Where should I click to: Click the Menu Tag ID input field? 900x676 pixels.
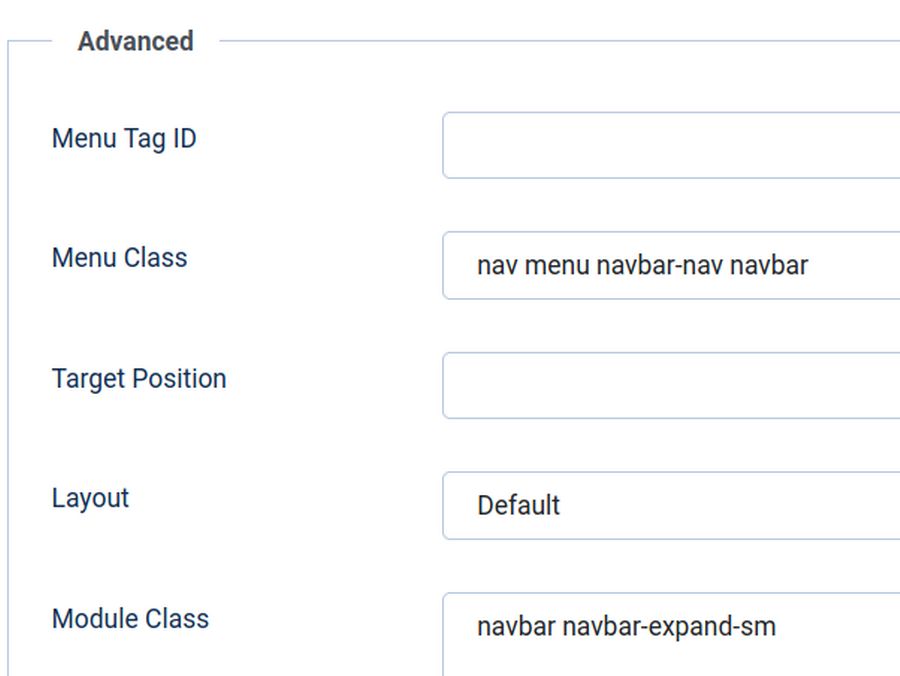click(x=670, y=145)
